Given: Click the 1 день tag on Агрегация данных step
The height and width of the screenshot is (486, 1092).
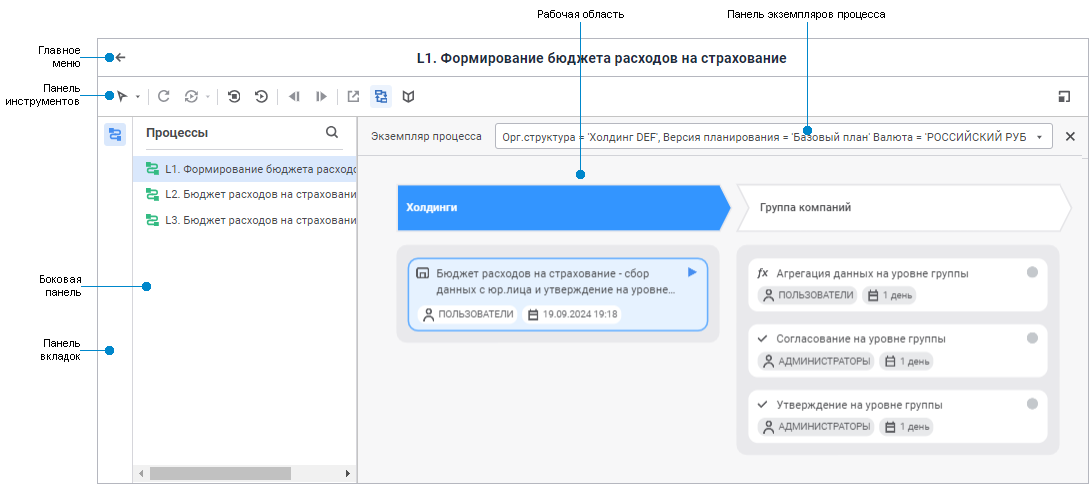Looking at the screenshot, I should tap(889, 295).
